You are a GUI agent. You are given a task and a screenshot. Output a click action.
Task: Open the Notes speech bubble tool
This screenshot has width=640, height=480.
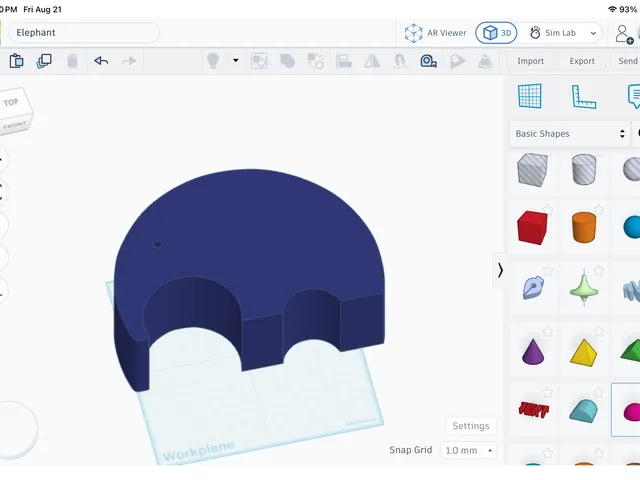click(634, 96)
